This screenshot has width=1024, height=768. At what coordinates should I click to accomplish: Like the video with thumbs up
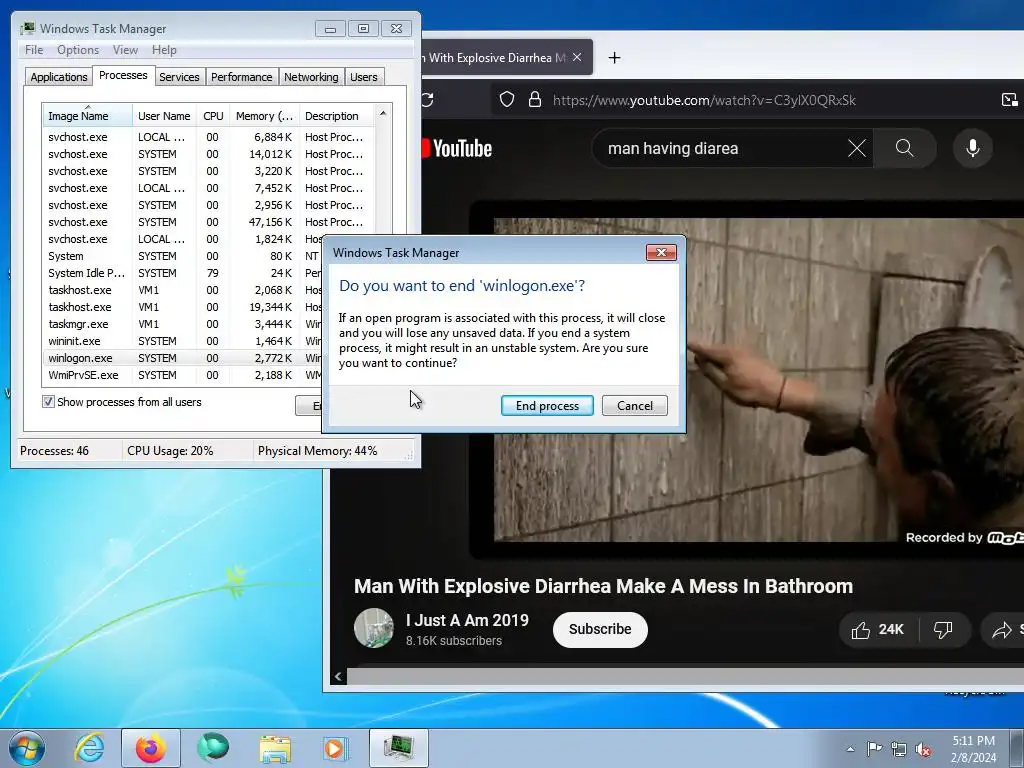click(x=878, y=630)
